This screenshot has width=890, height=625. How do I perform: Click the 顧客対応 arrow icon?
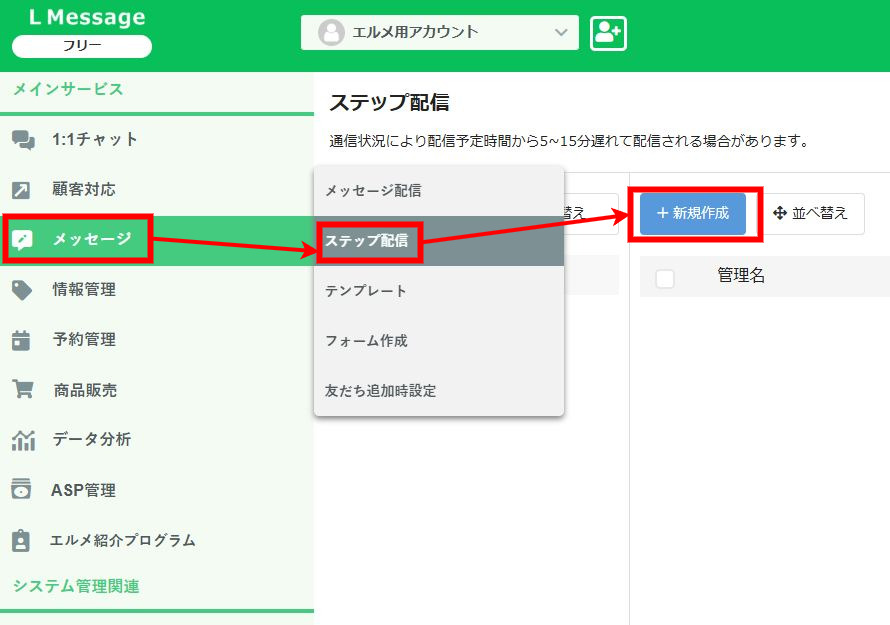22,190
